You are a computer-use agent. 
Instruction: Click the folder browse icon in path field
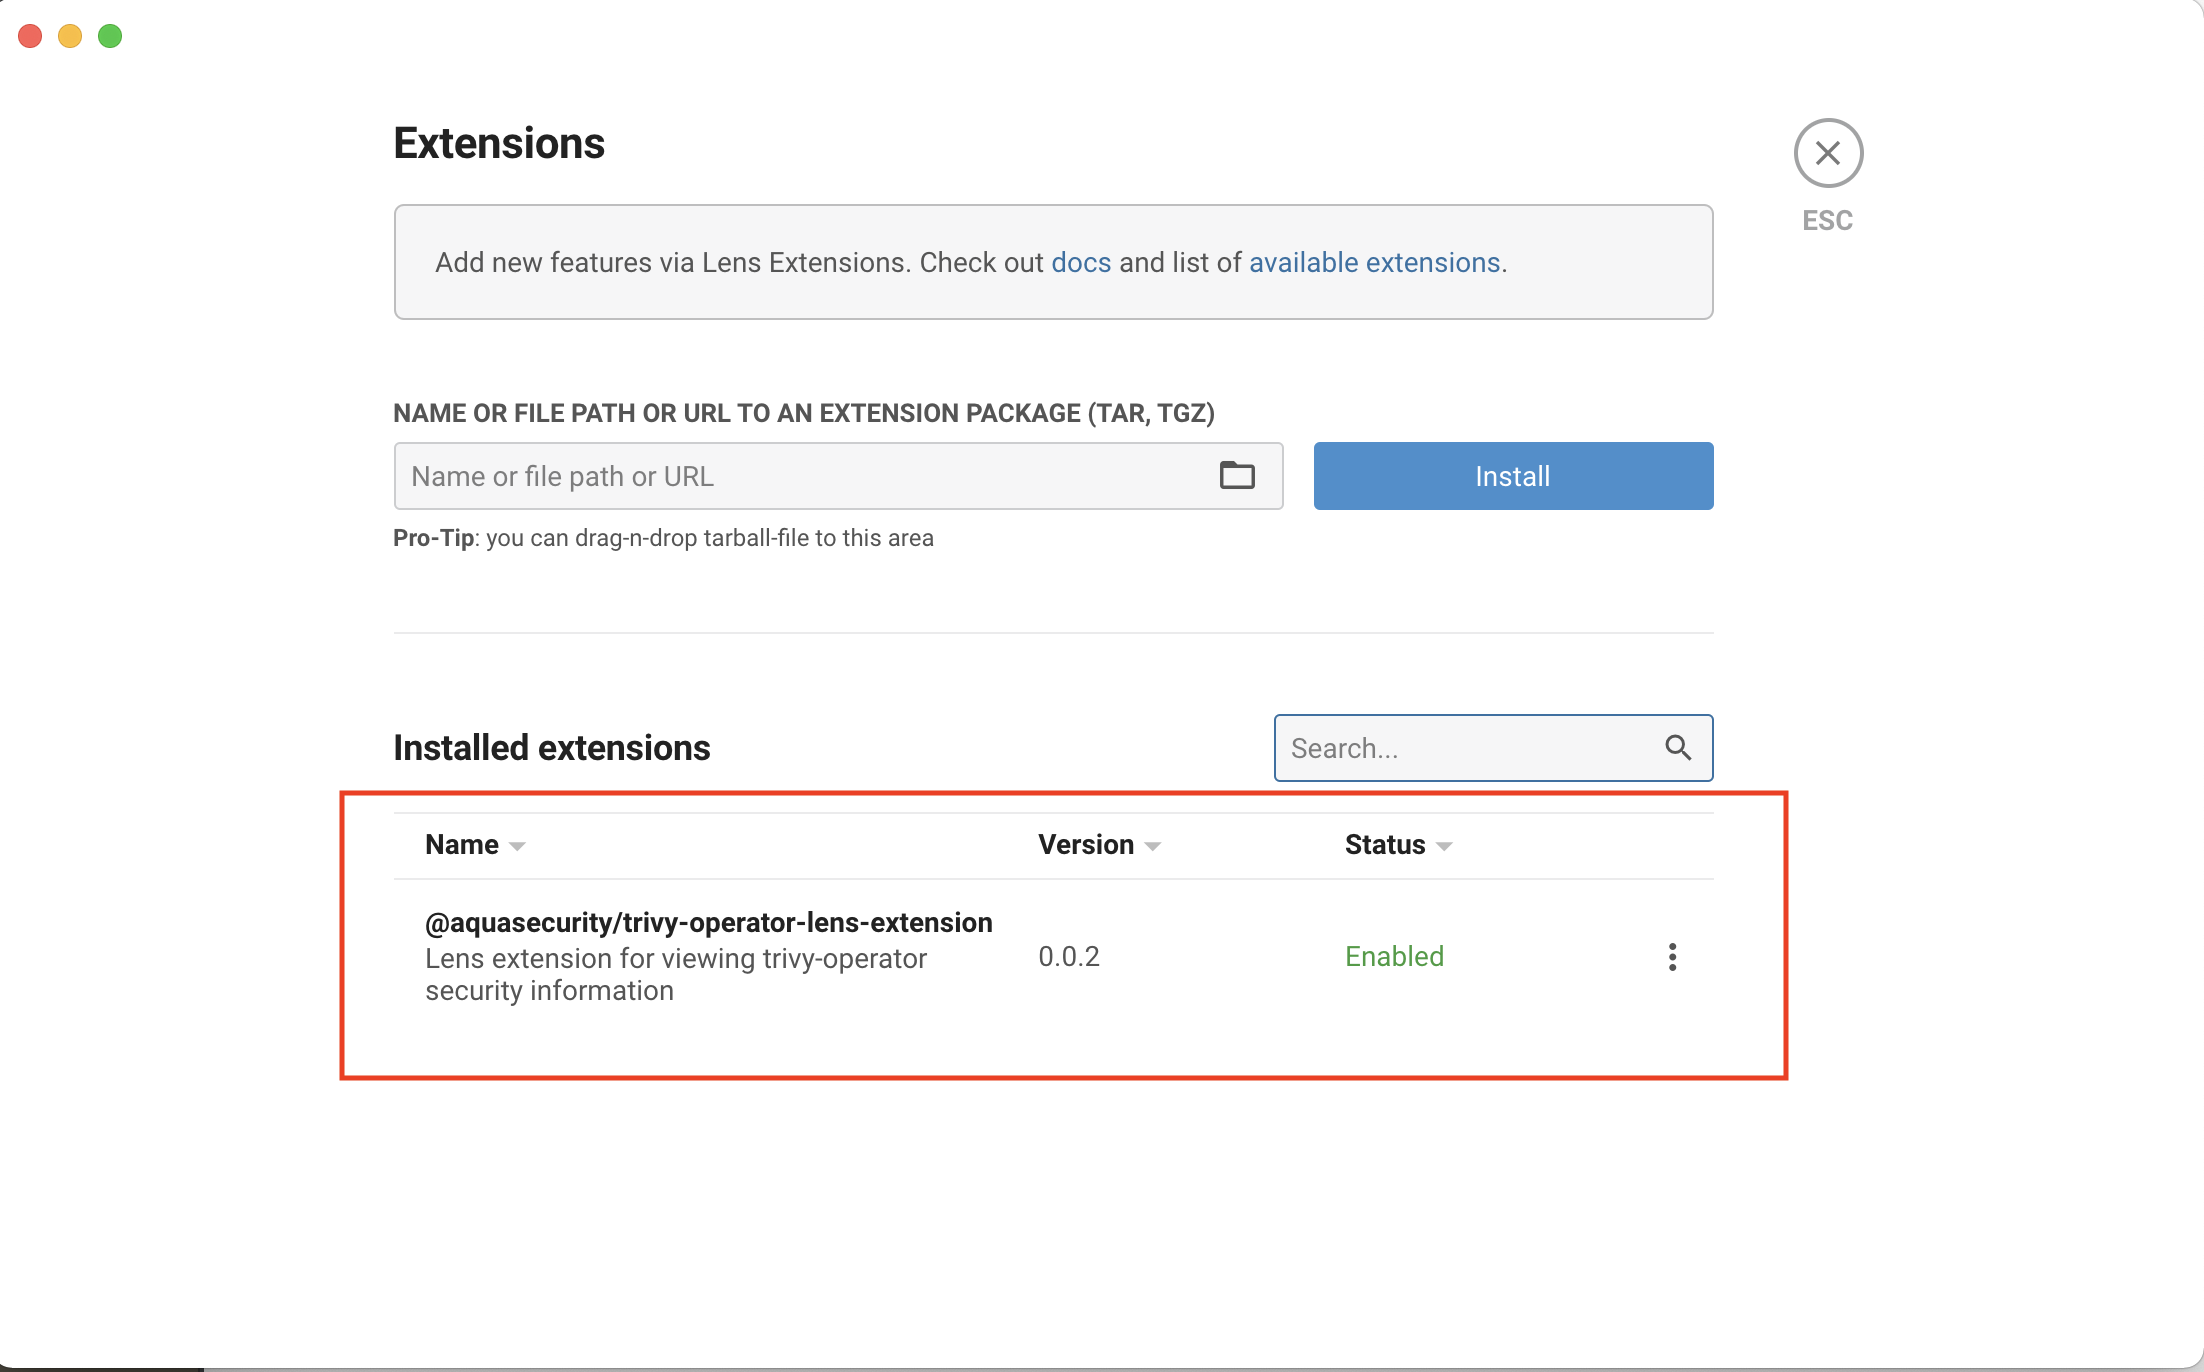click(1237, 476)
